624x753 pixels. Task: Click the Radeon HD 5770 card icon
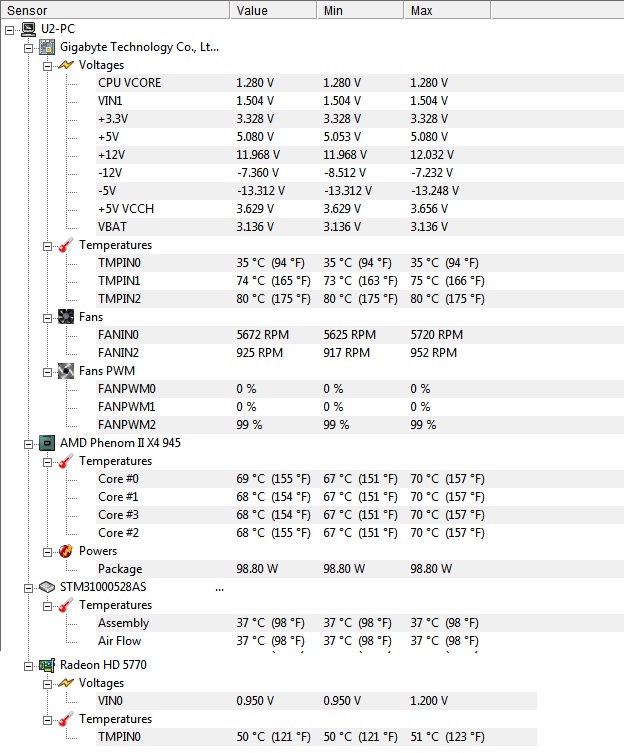(47, 665)
